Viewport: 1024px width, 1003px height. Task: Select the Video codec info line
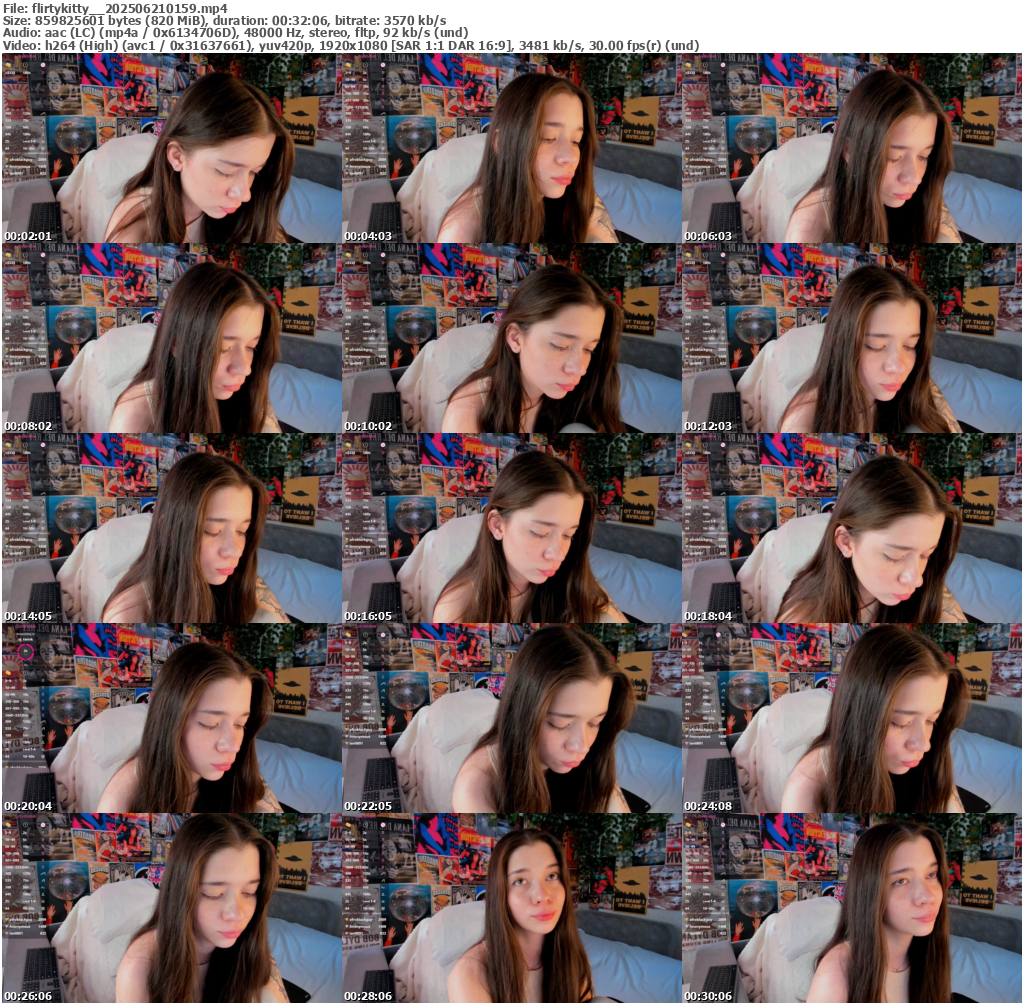350,45
